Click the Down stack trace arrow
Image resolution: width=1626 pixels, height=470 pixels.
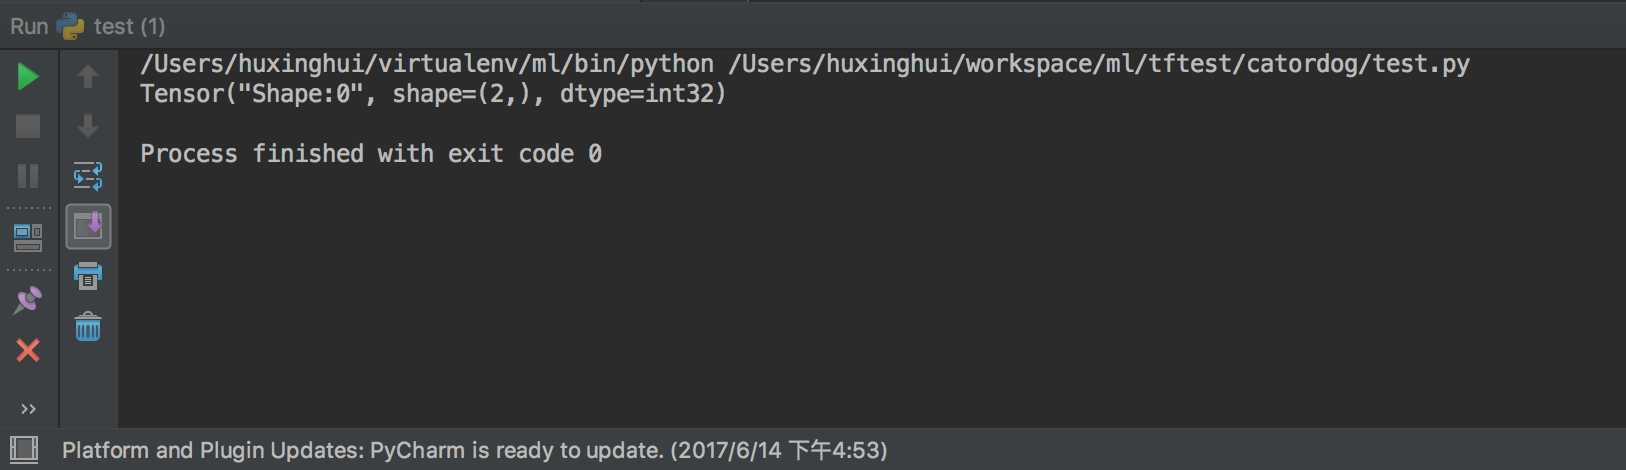click(88, 126)
